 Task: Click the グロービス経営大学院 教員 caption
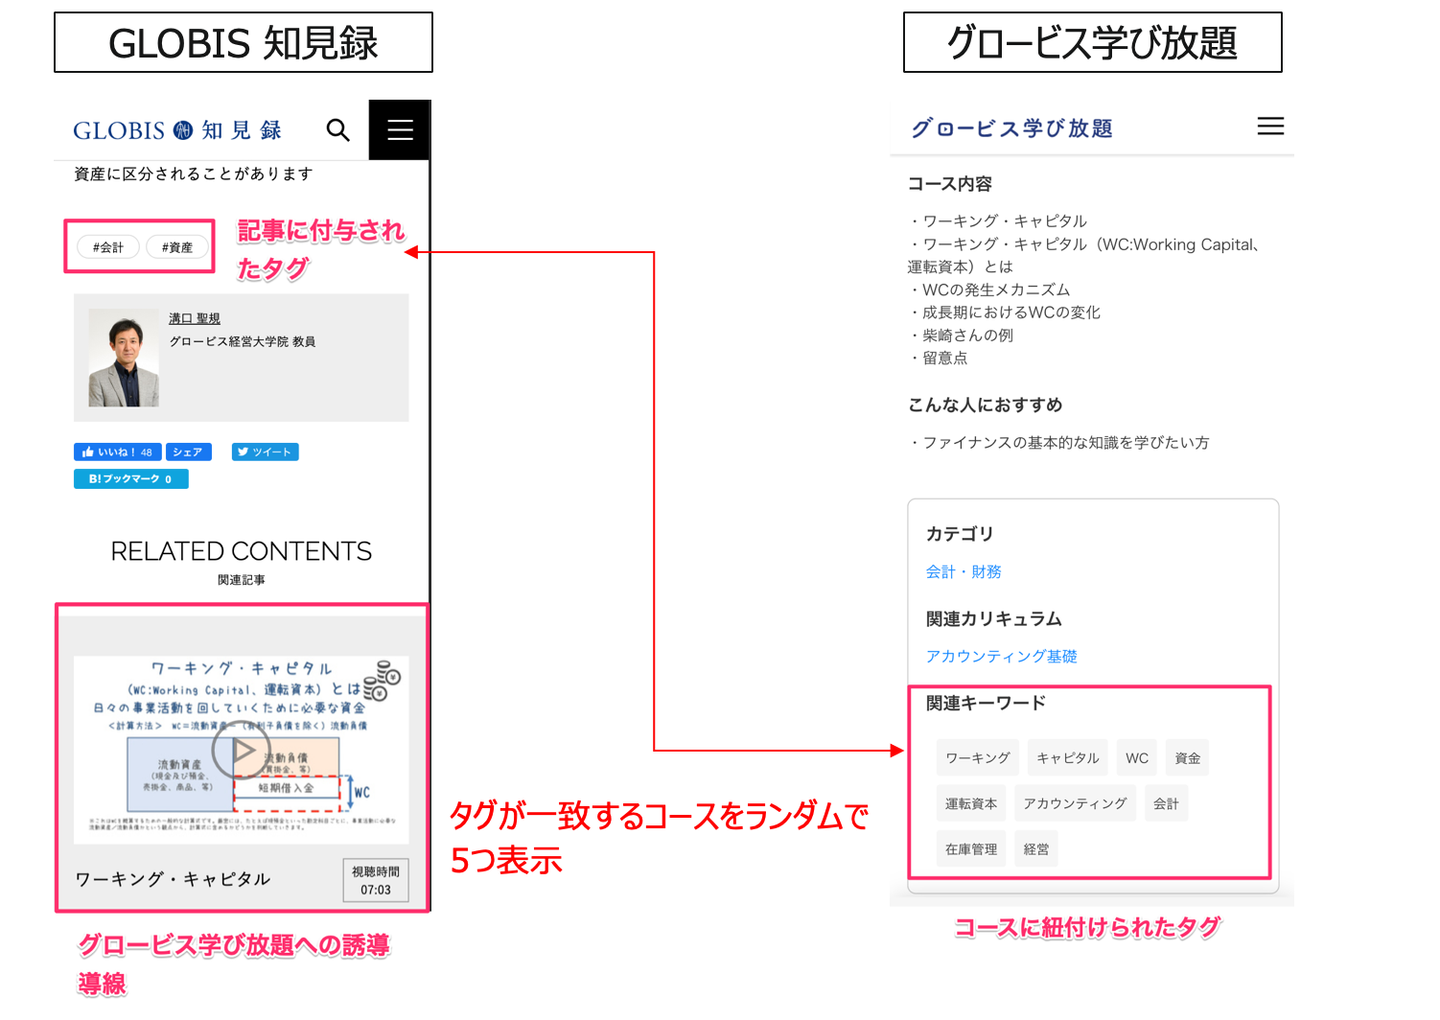[242, 342]
